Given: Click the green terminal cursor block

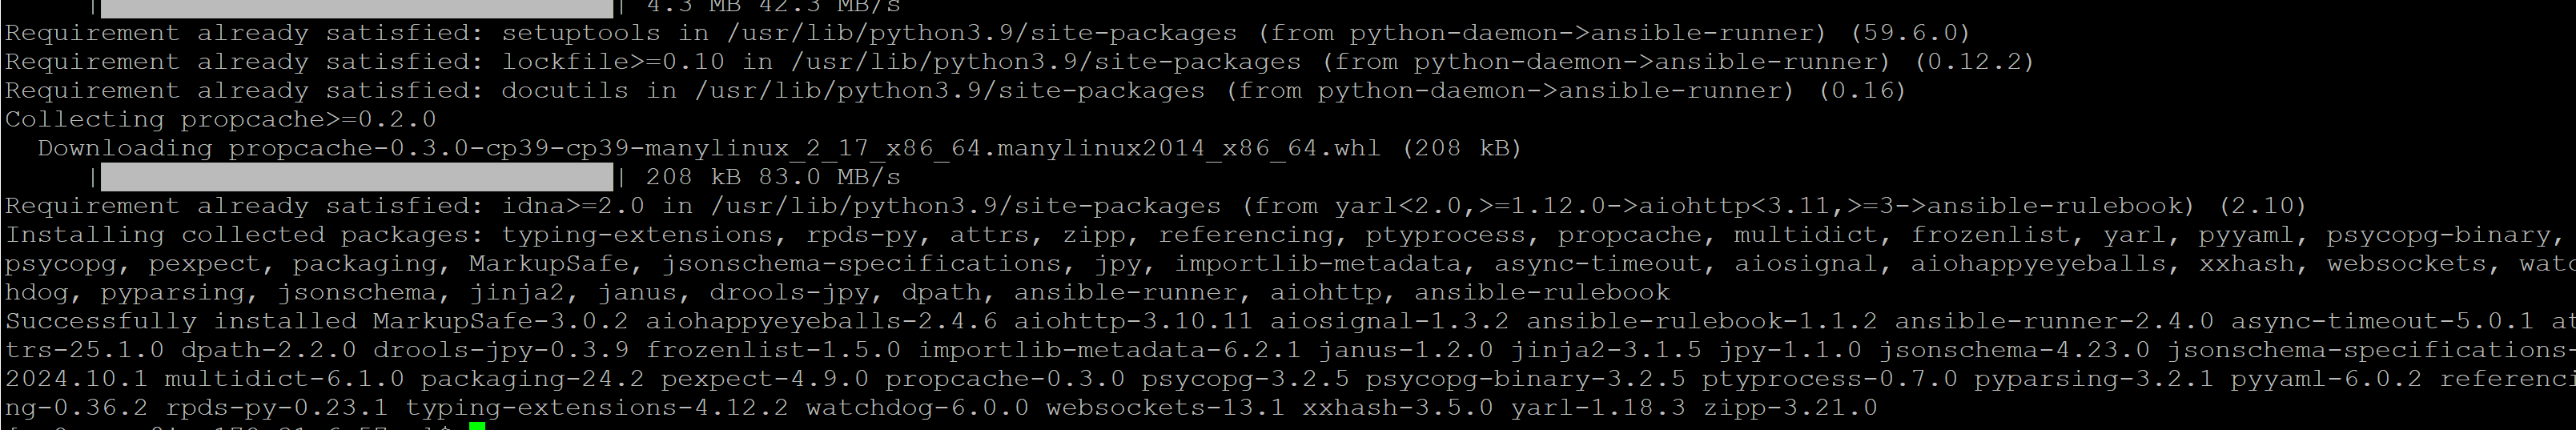Looking at the screenshot, I should 477,425.
